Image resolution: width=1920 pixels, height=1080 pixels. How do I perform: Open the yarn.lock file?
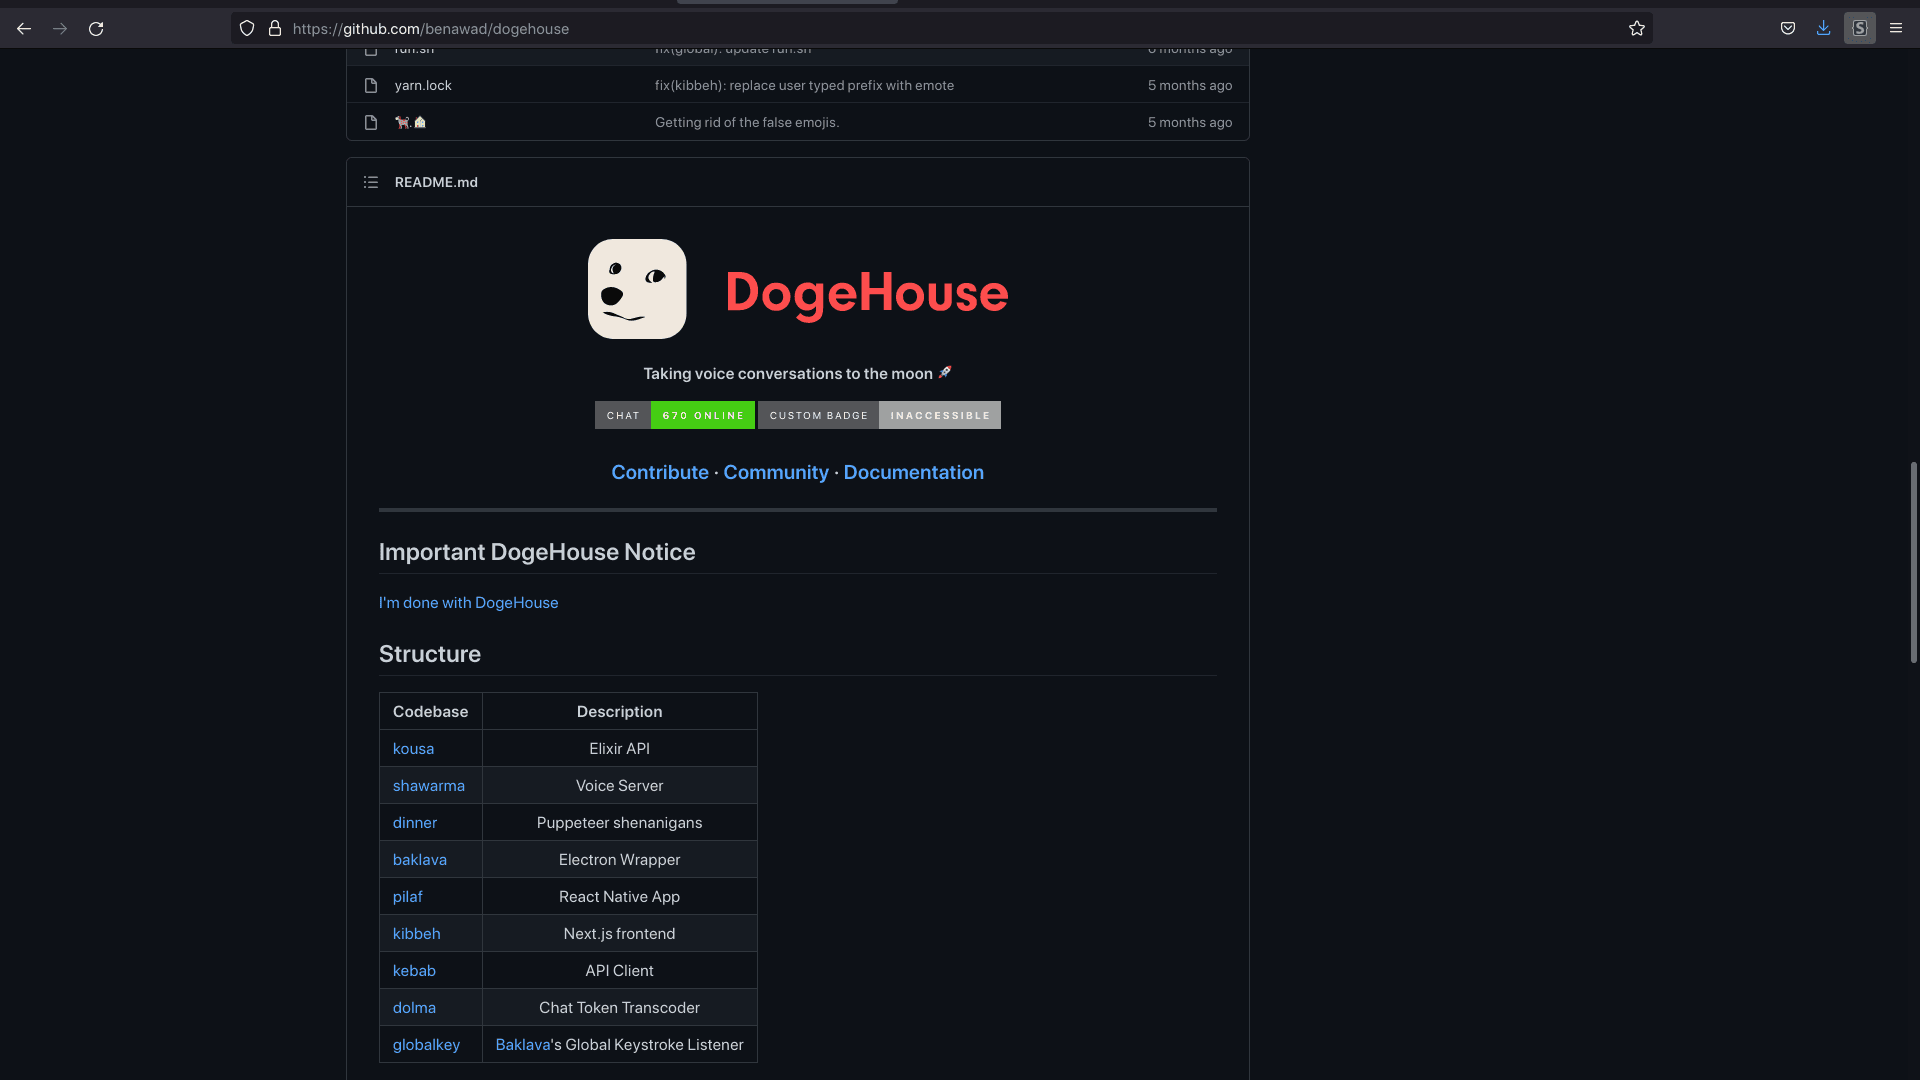click(423, 86)
